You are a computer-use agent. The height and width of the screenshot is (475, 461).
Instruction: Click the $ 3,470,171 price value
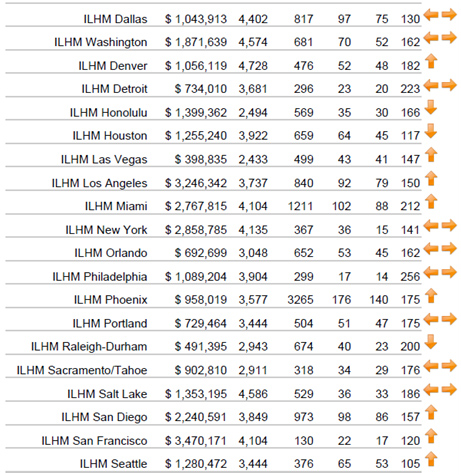pyautogui.click(x=196, y=441)
